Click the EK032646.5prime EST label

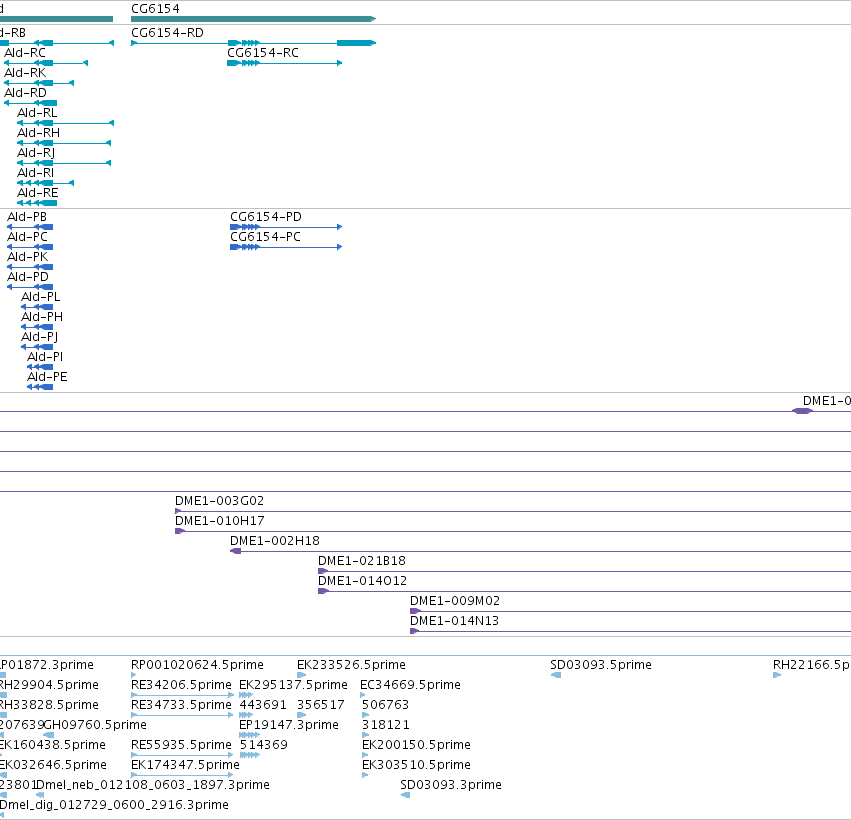coord(53,766)
